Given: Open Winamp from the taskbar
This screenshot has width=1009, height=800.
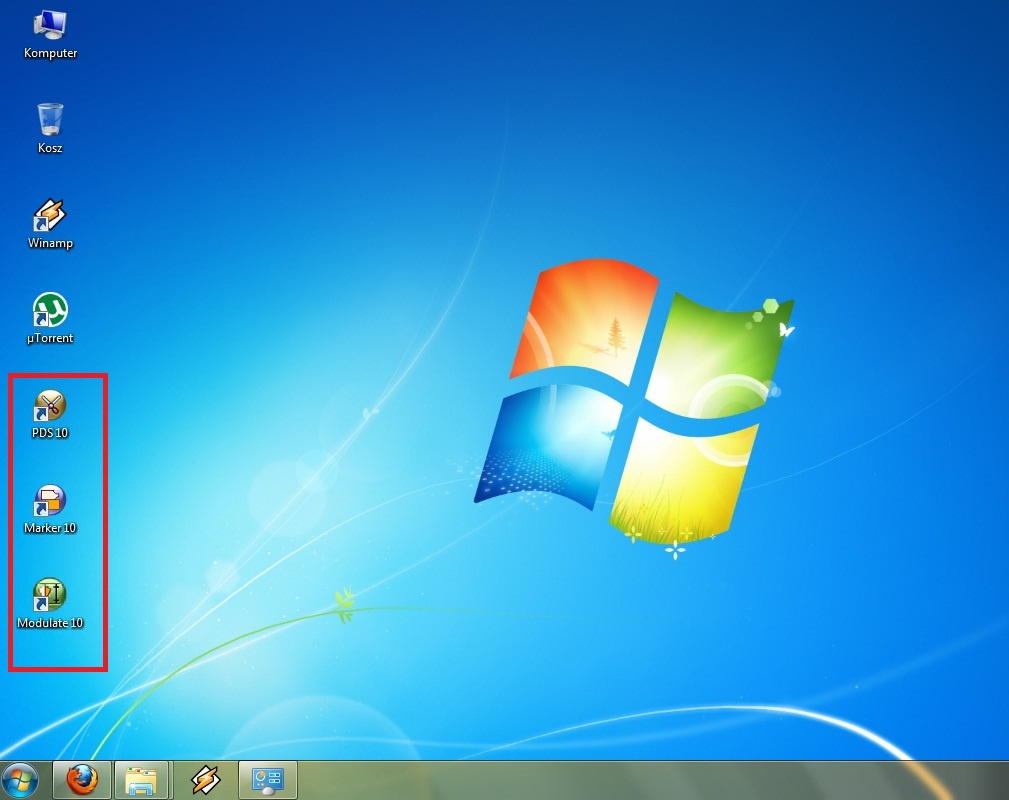Looking at the screenshot, I should (205, 780).
